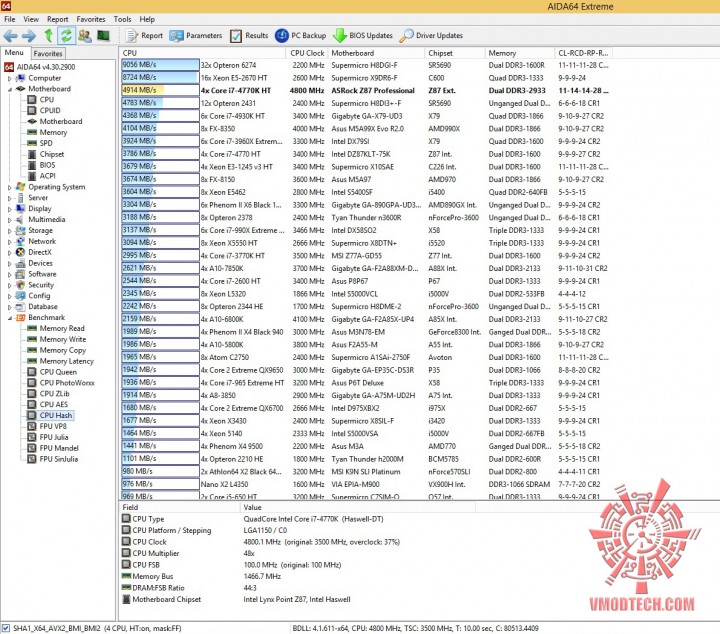The width and height of the screenshot is (720, 634).
Task: Open benchmark Parameters
Action: pos(196,36)
